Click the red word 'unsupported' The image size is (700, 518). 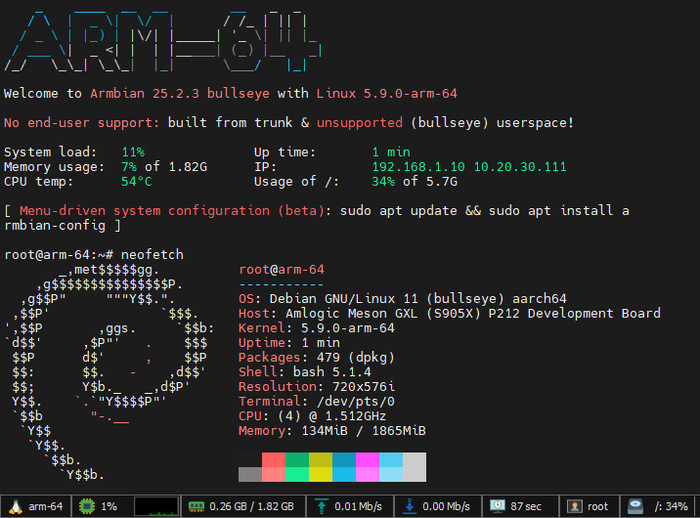pyautogui.click(x=360, y=123)
